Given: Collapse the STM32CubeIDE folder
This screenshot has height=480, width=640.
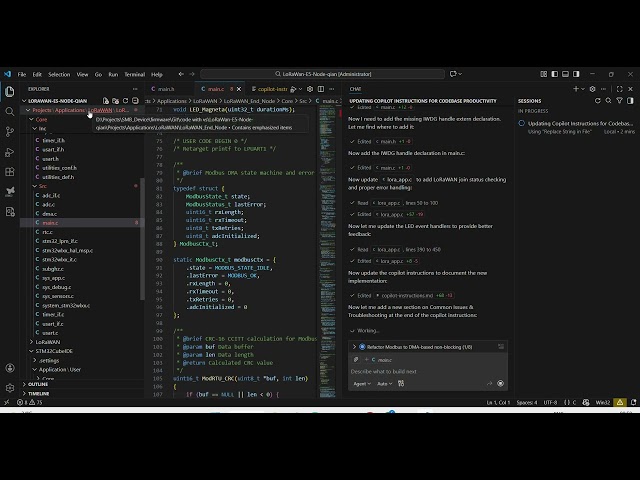Looking at the screenshot, I should click(x=31, y=351).
